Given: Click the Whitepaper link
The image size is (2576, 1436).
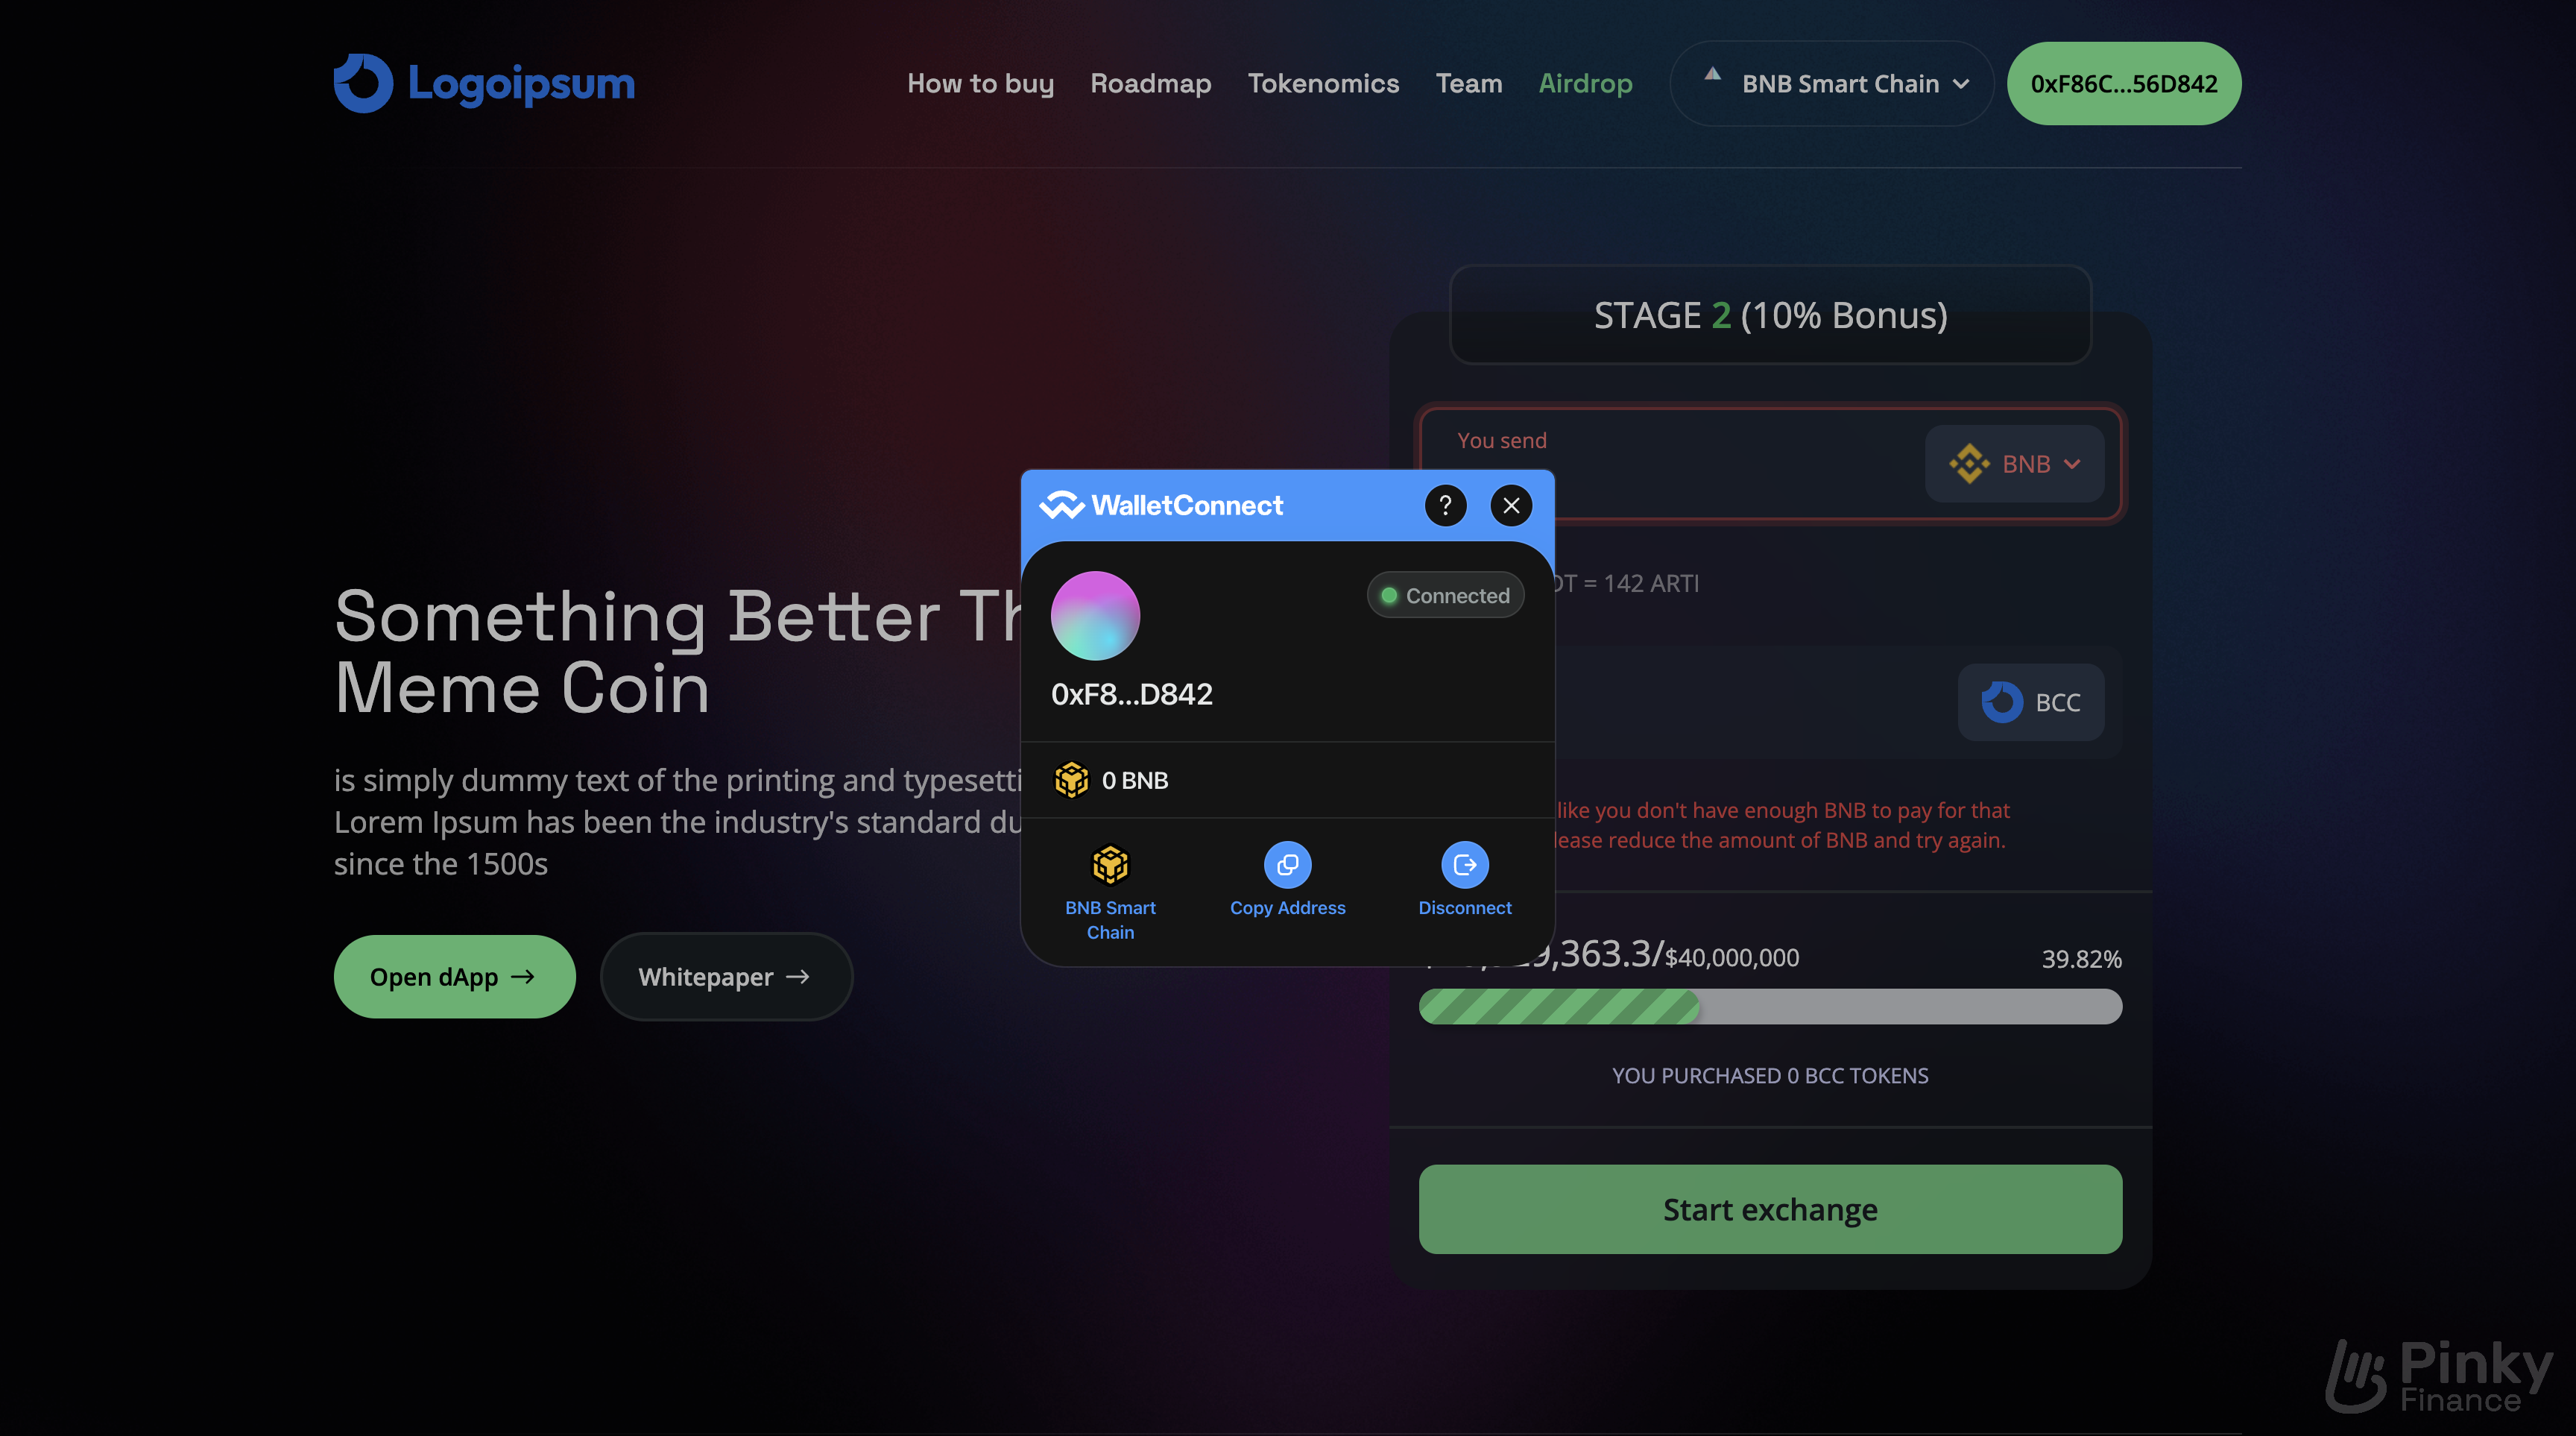Looking at the screenshot, I should pos(725,976).
